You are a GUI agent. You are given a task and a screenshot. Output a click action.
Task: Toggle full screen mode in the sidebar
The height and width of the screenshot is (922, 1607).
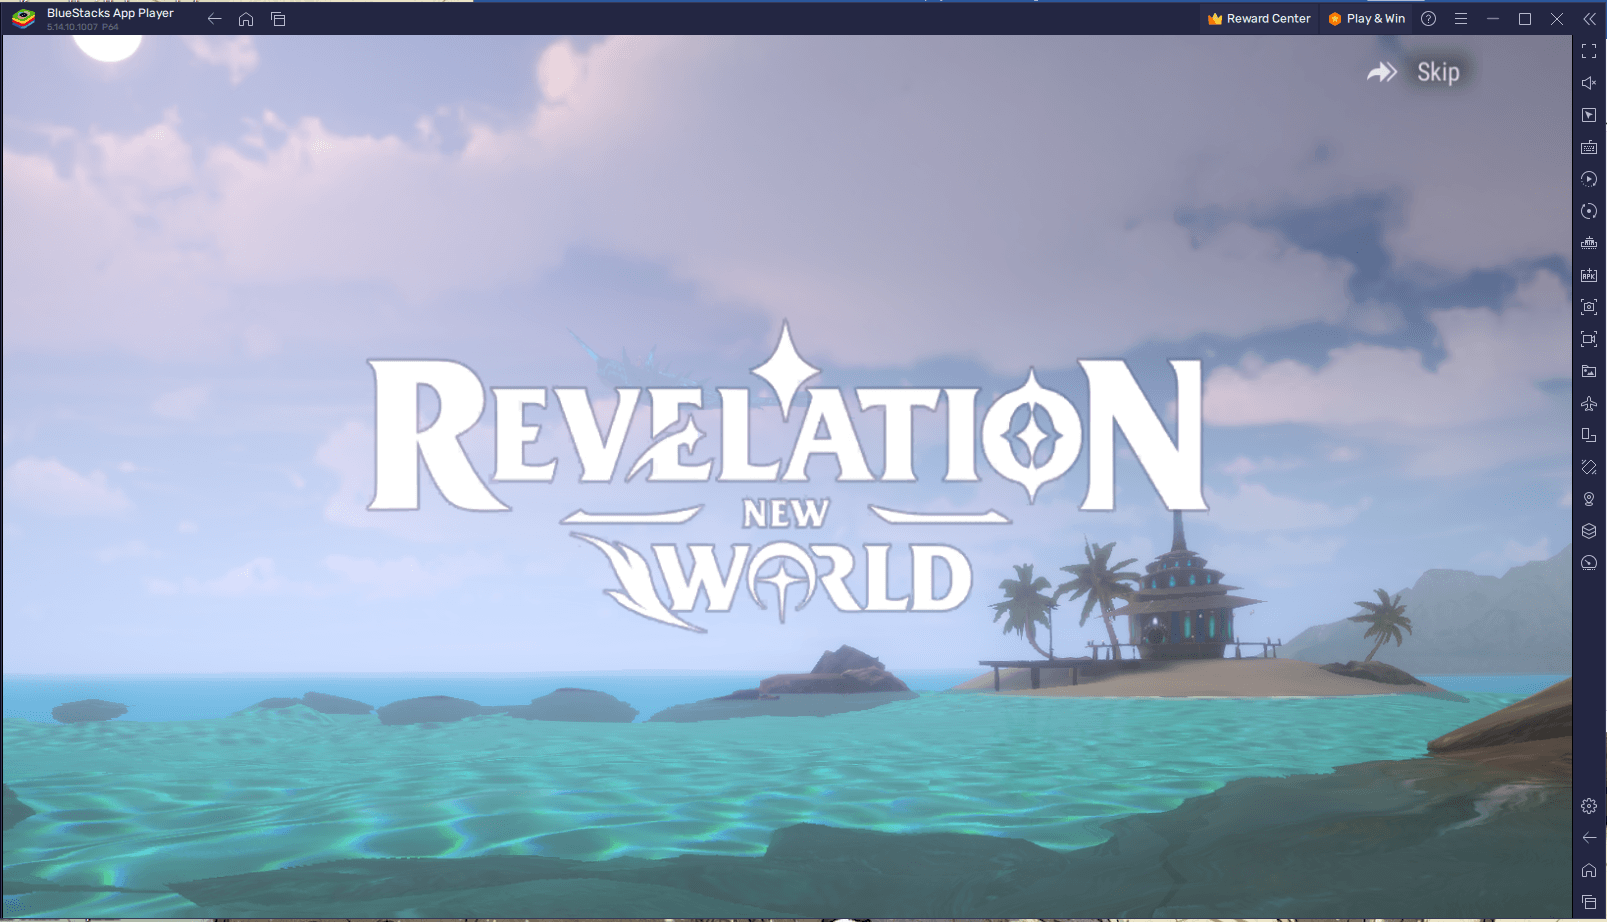tap(1589, 51)
